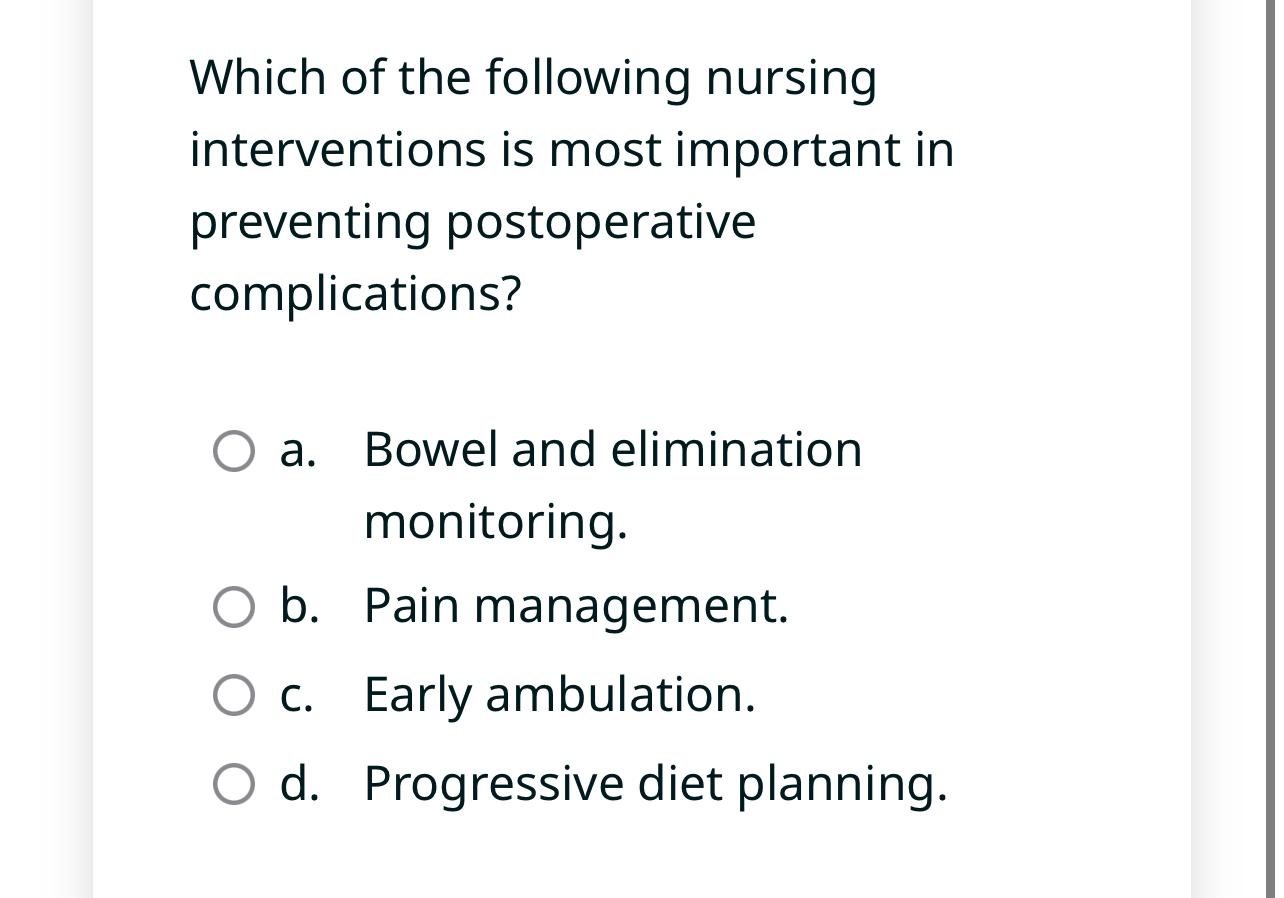1284x898 pixels.
Task: Click the text 'Early ambulation.'
Action: tap(560, 694)
